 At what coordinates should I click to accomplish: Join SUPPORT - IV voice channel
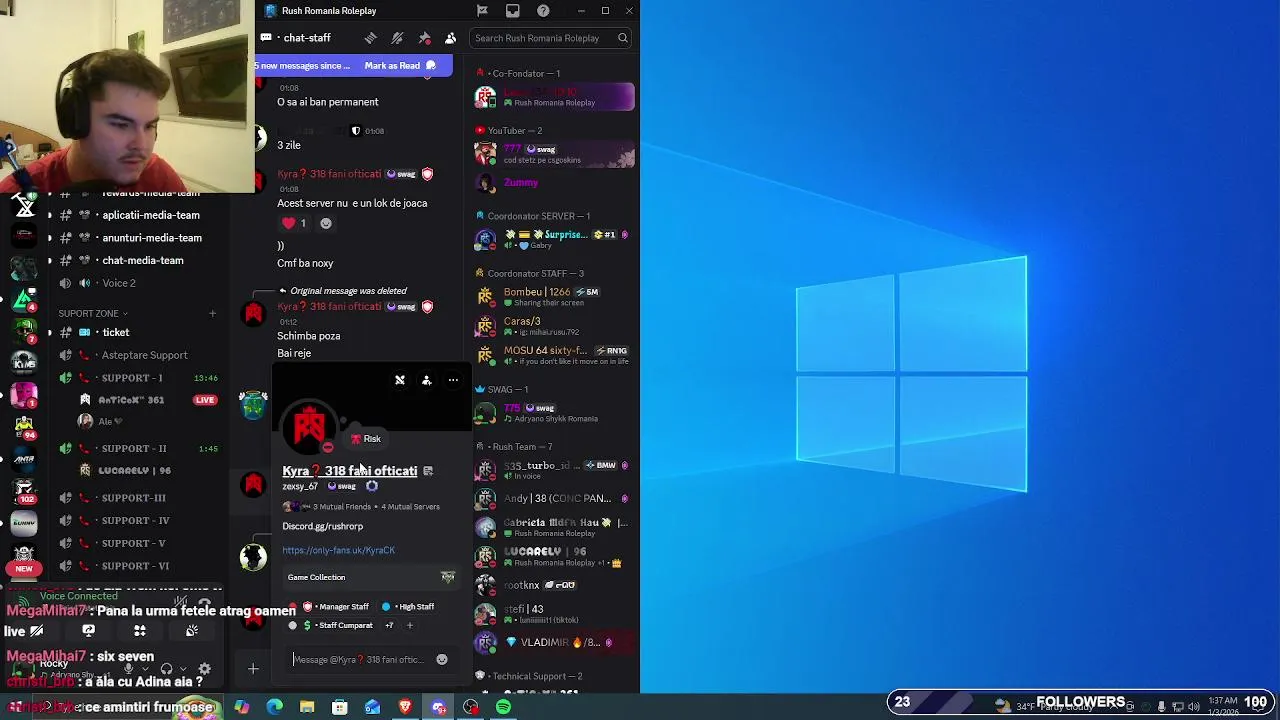pyautogui.click(x=138, y=521)
